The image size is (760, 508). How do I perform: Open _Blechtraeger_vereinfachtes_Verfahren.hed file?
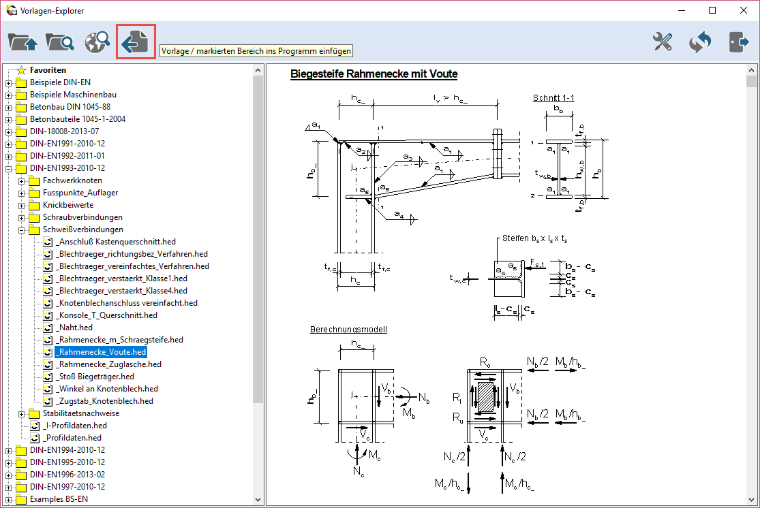coord(132,266)
